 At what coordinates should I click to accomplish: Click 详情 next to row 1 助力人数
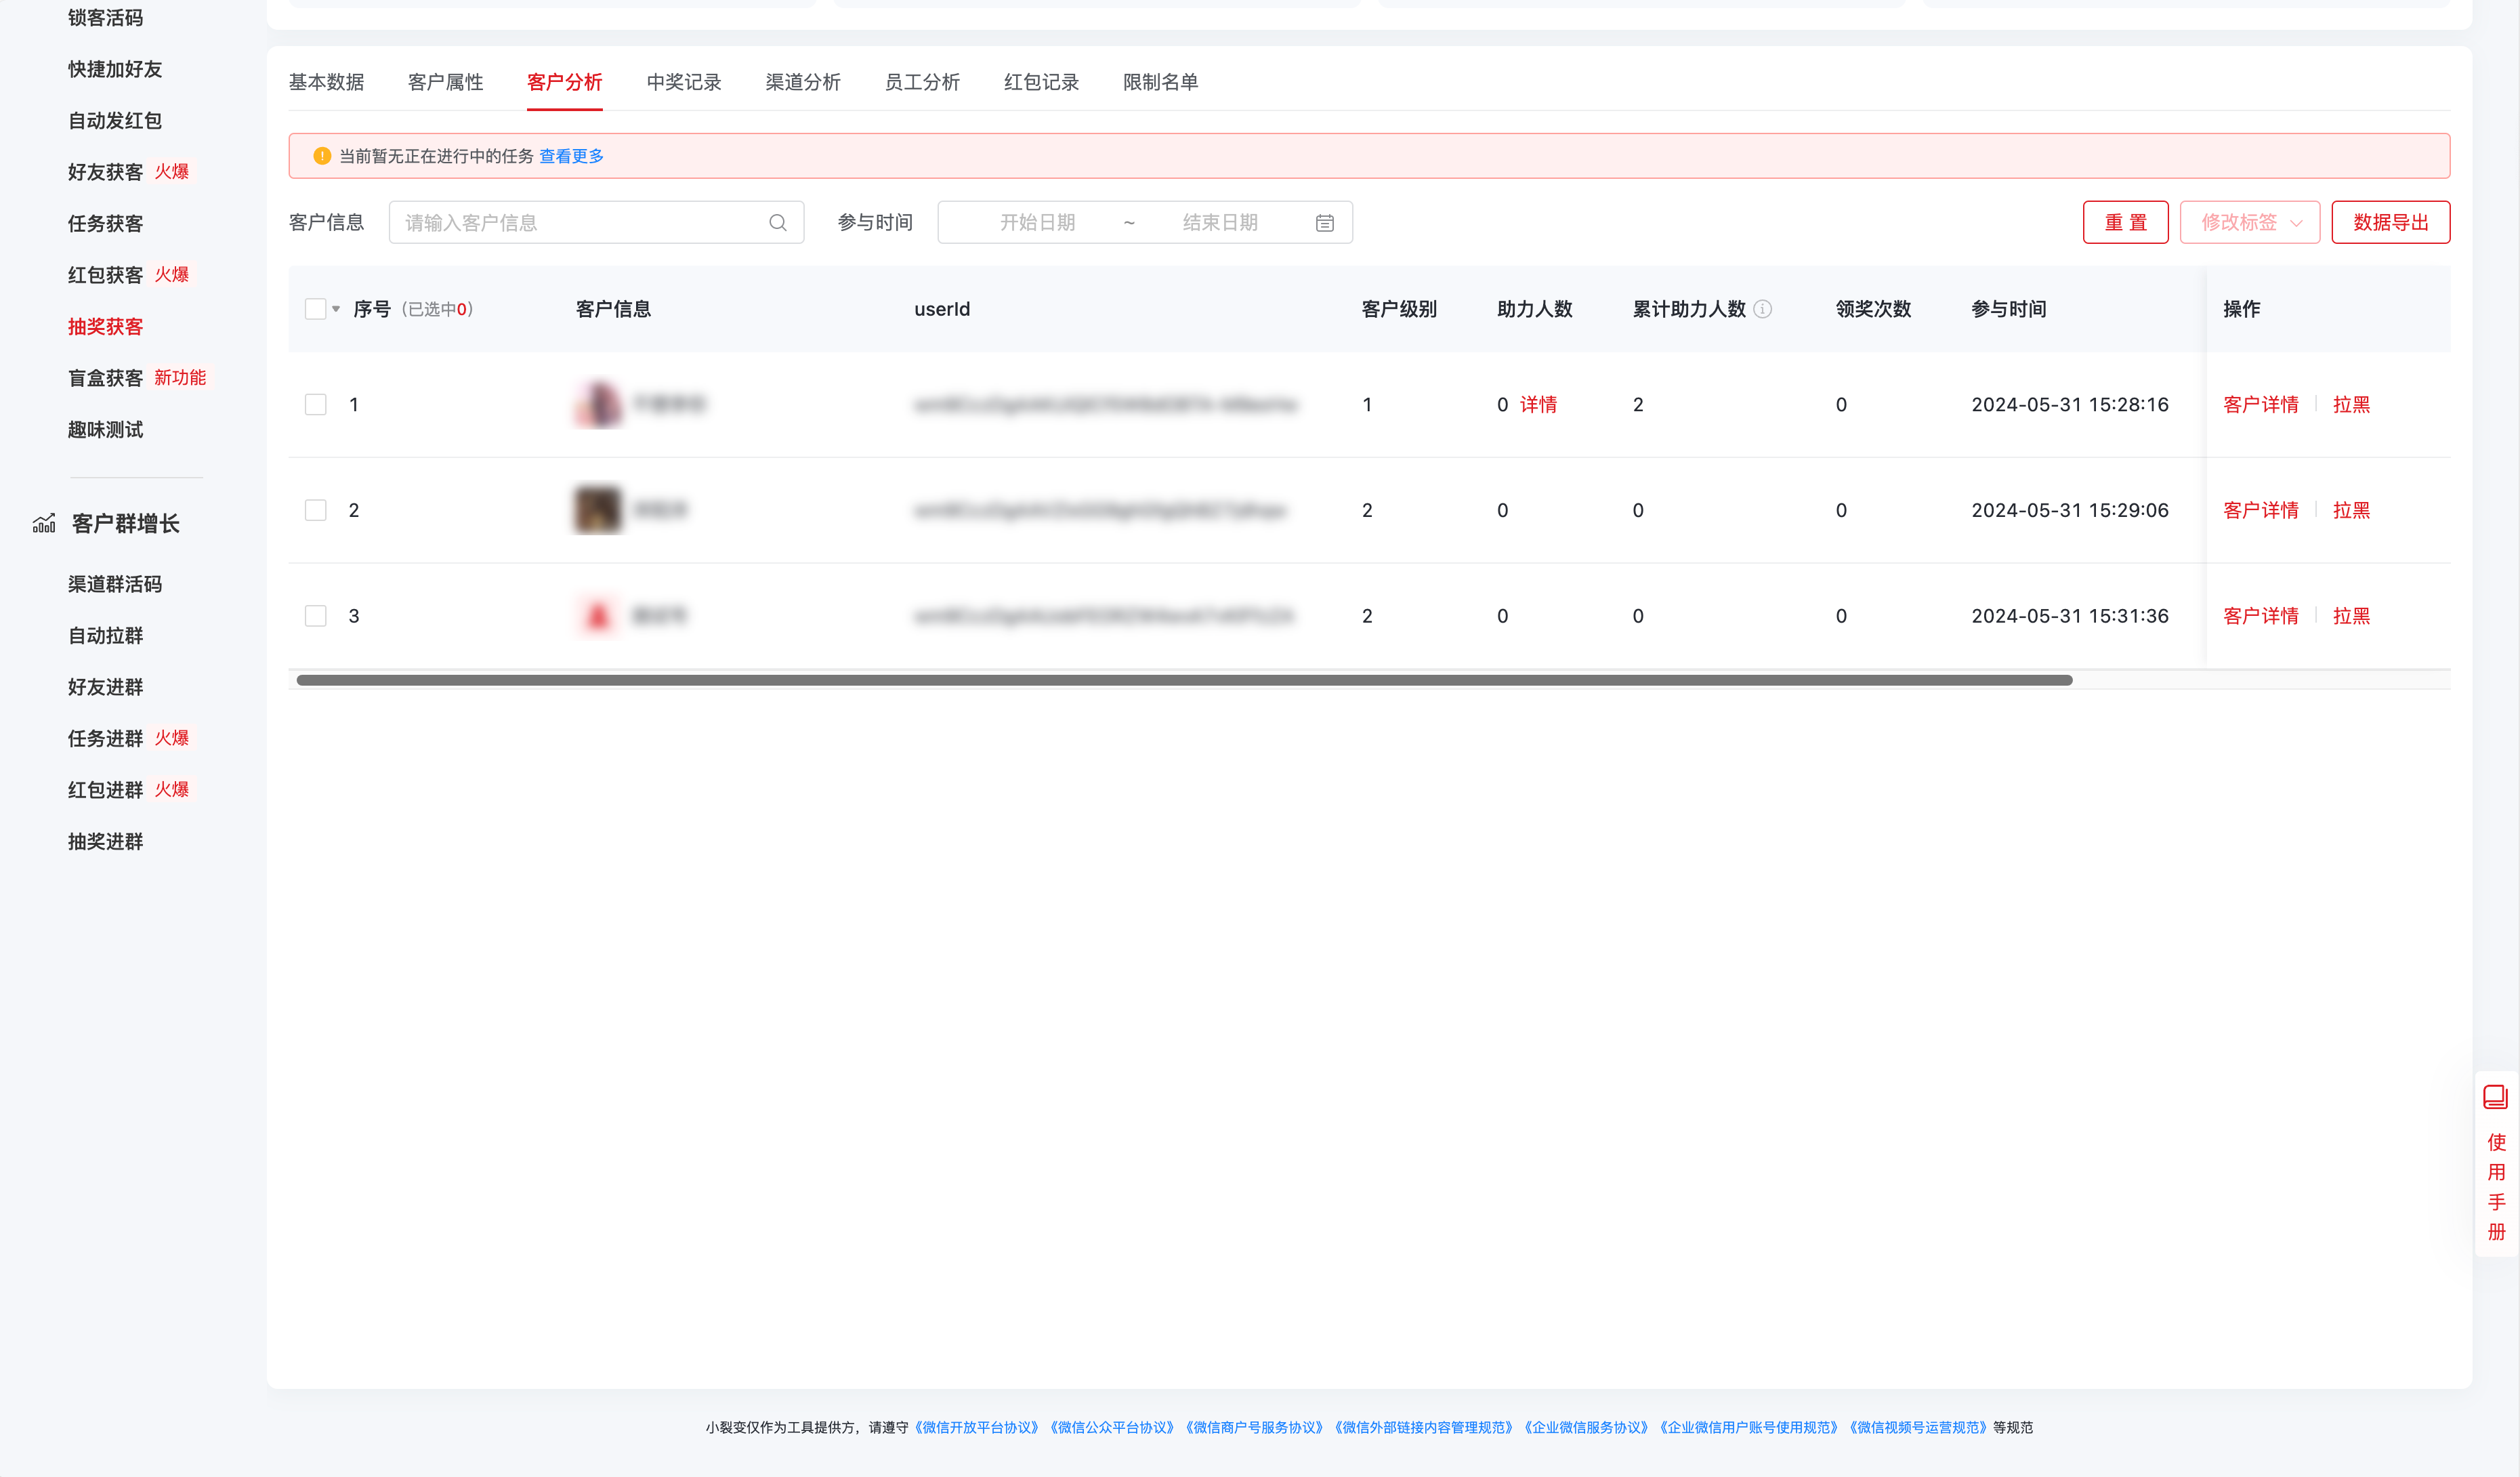tap(1537, 405)
